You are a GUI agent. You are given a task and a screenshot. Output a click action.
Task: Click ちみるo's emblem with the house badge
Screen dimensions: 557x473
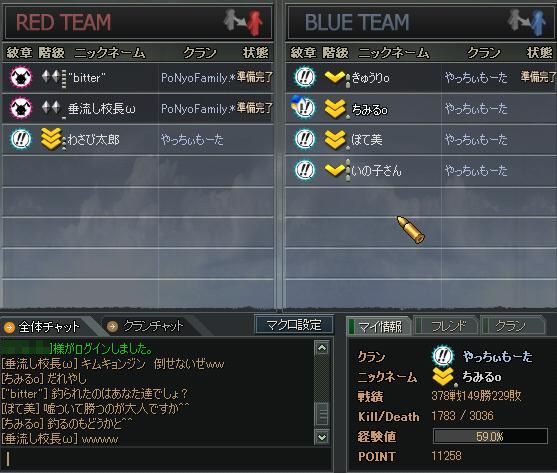coord(303,107)
